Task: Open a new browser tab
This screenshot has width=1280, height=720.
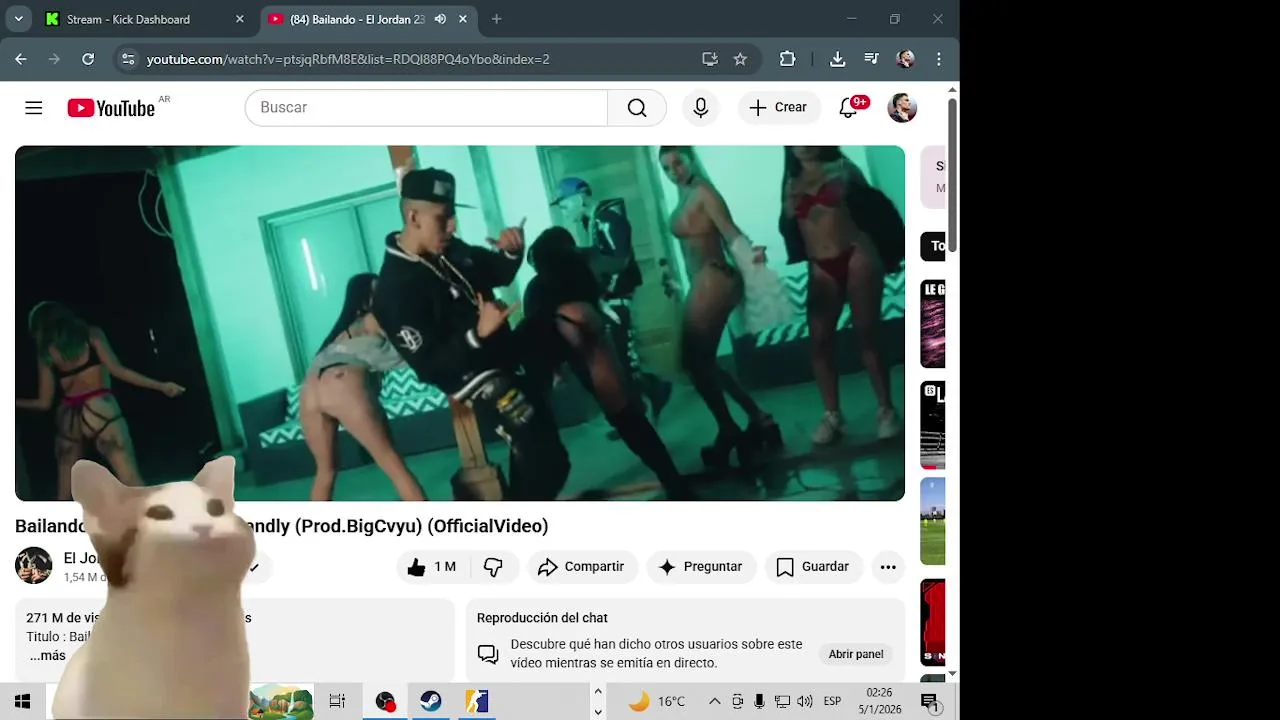Action: click(x=497, y=19)
